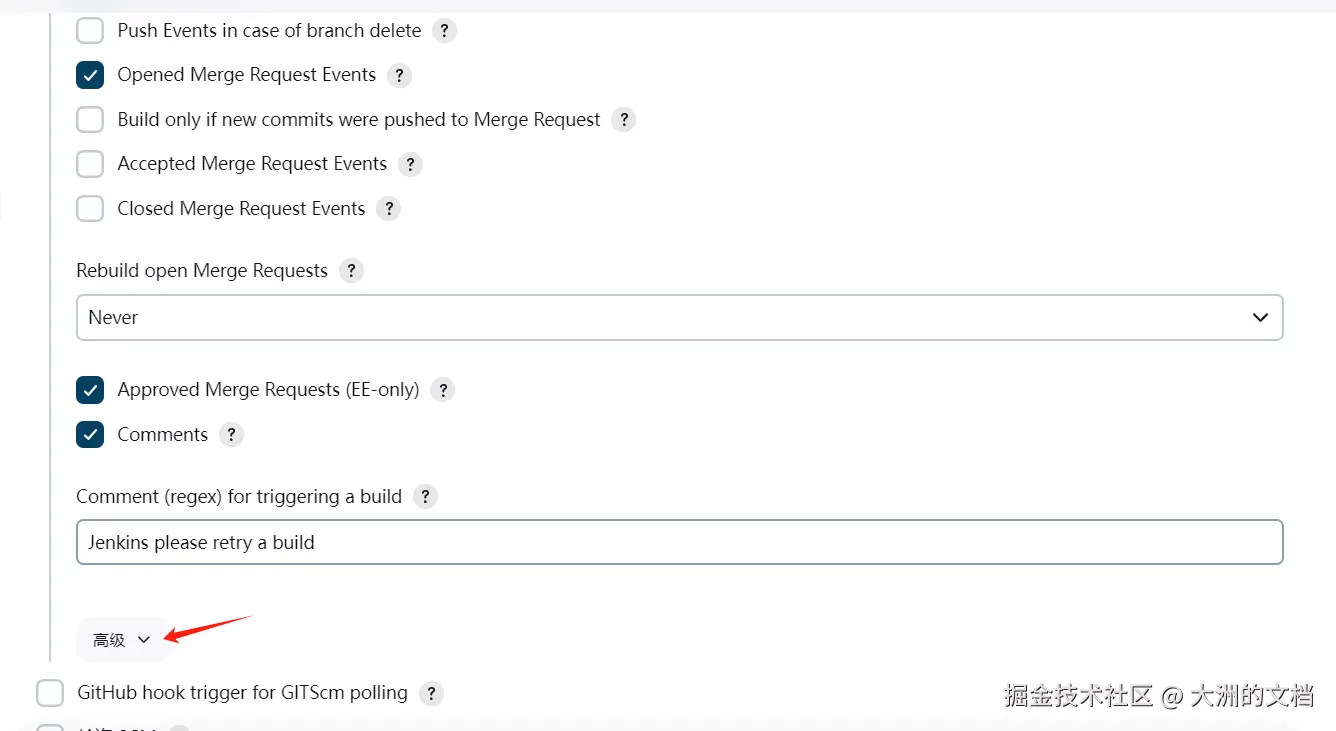Screen dimensions: 1336x731
Task: Toggle Build only if new commits pushed
Action: pos(90,120)
